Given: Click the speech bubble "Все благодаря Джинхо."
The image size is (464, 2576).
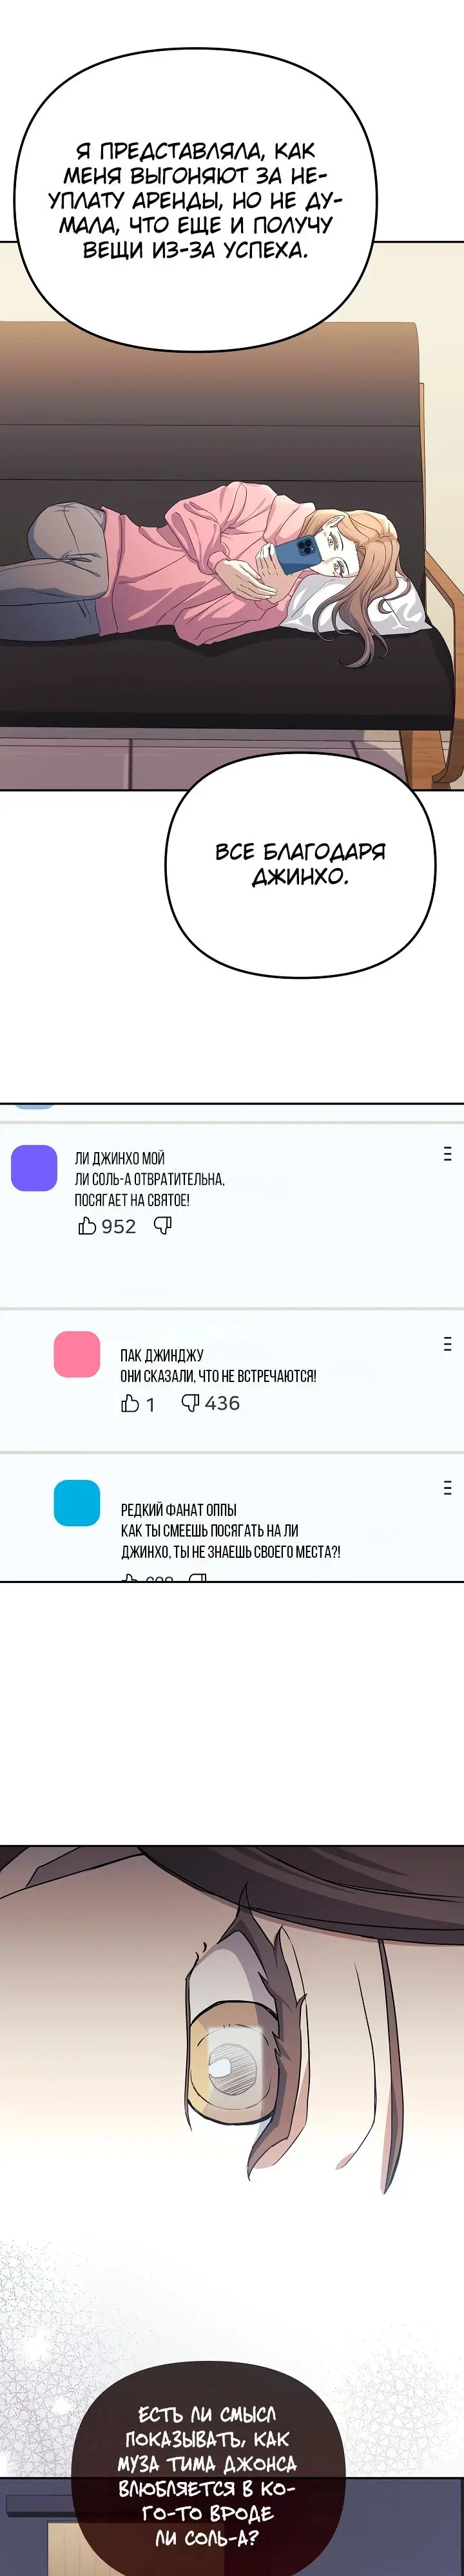Looking at the screenshot, I should click(x=300, y=864).
